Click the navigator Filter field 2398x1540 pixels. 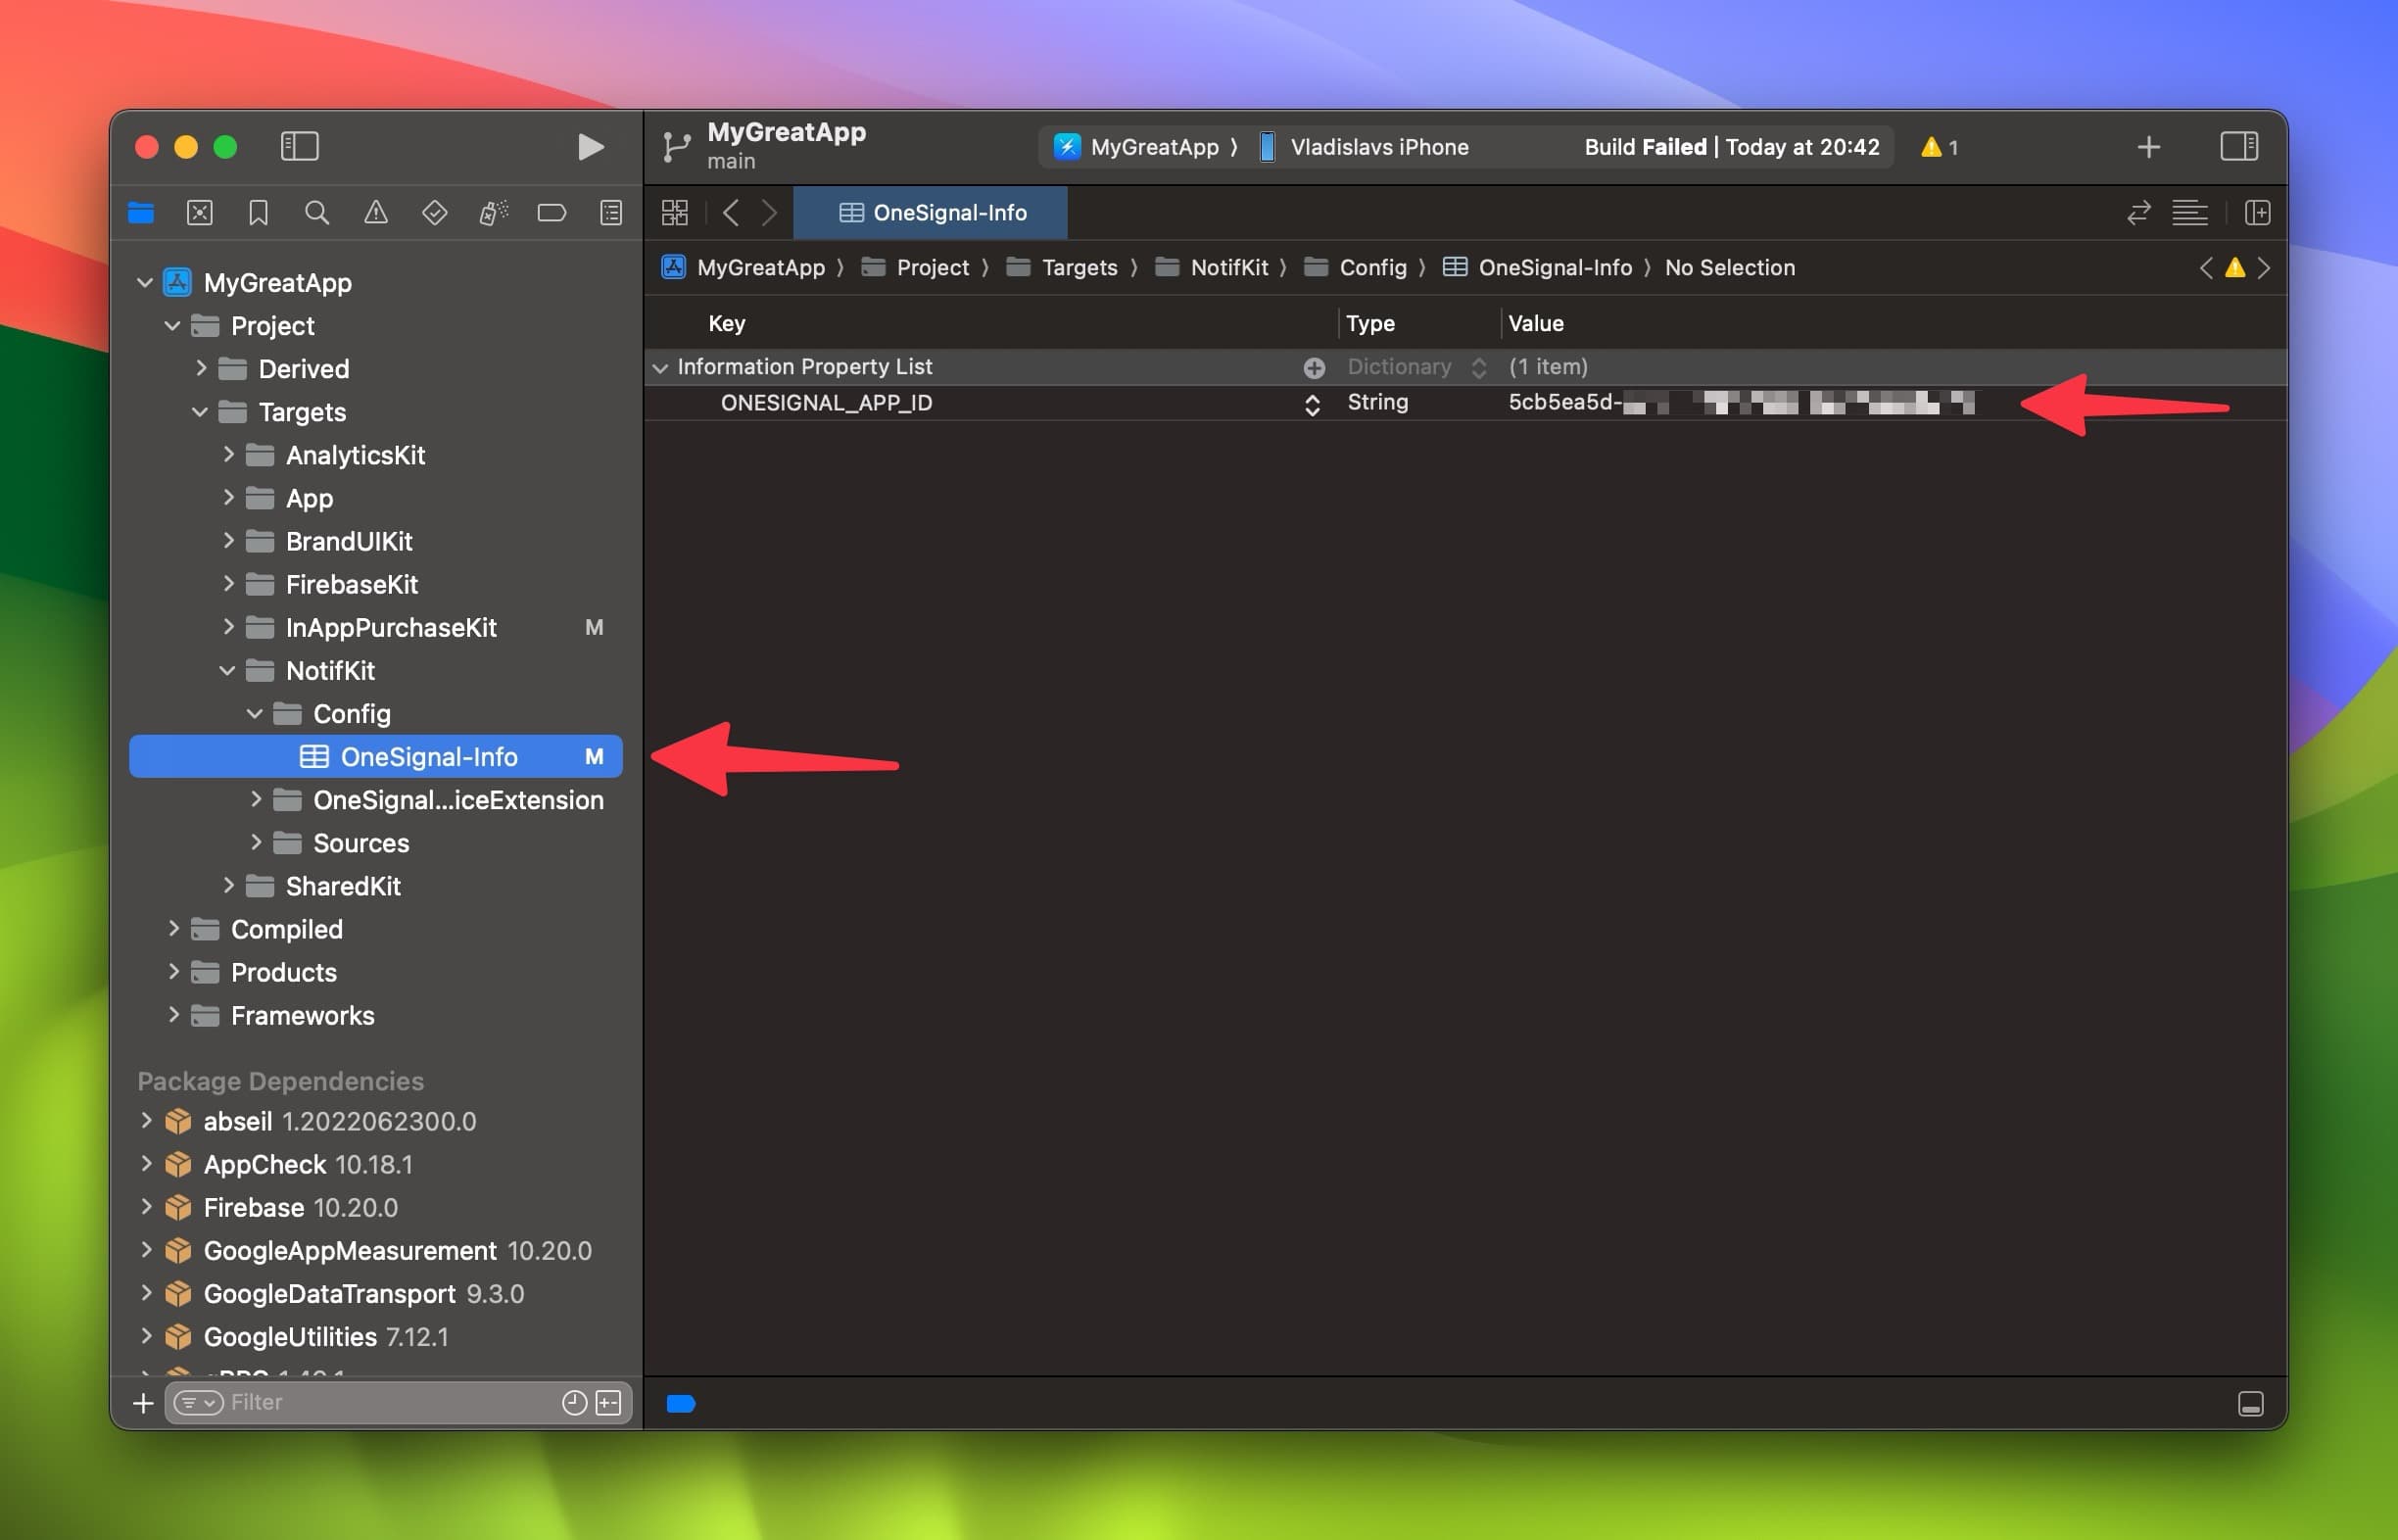click(x=397, y=1403)
